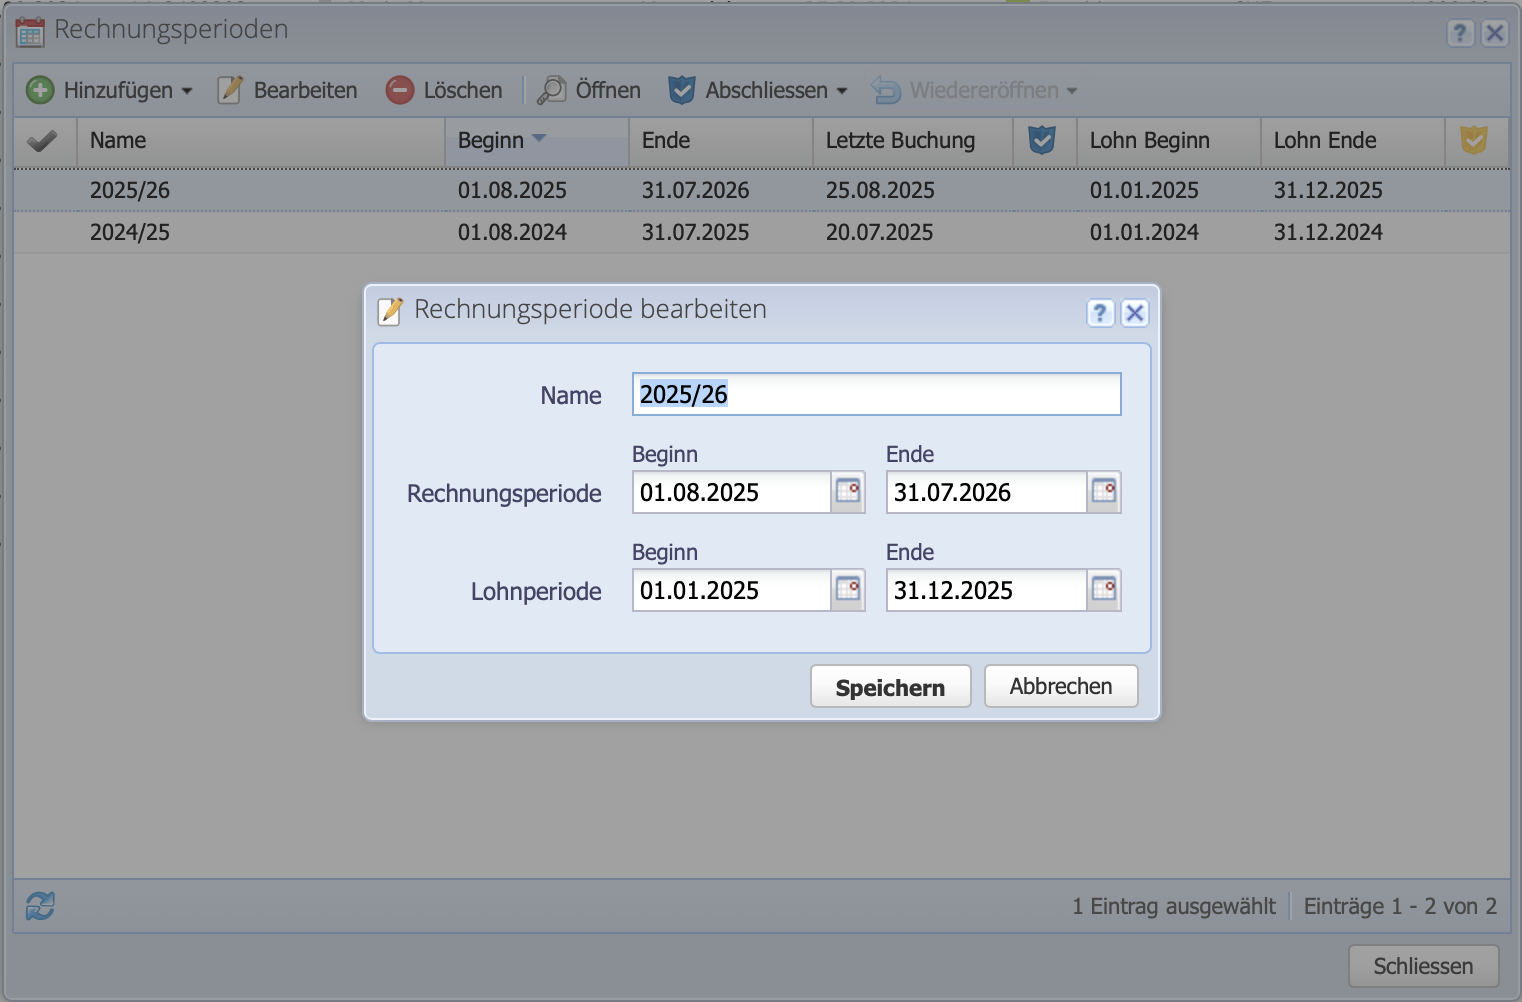Click the 25.08.2025 Letzte Buchung cell
This screenshot has height=1002, width=1522.
pos(880,190)
